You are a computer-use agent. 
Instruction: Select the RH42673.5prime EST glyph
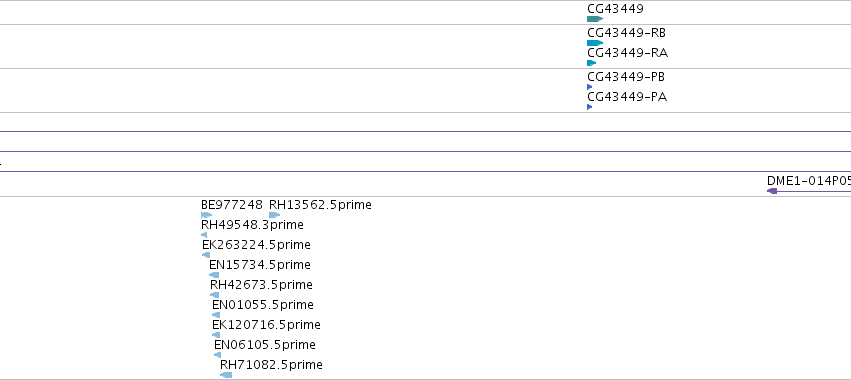pos(214,295)
